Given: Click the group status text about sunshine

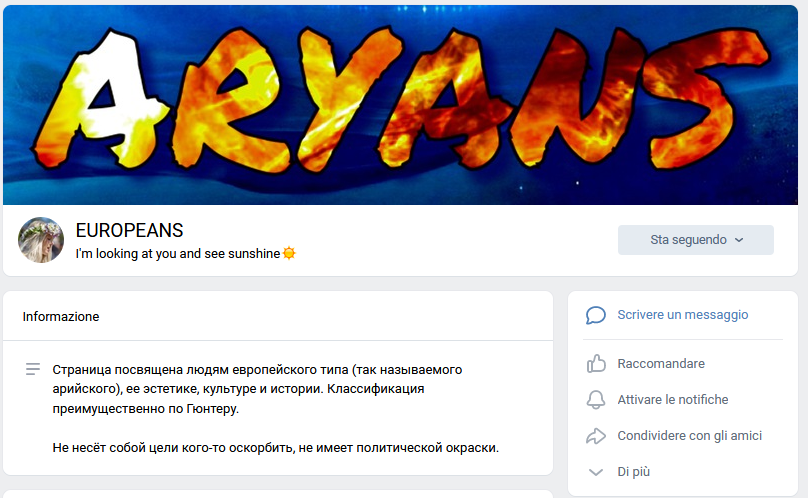Looking at the screenshot, I should (178, 254).
